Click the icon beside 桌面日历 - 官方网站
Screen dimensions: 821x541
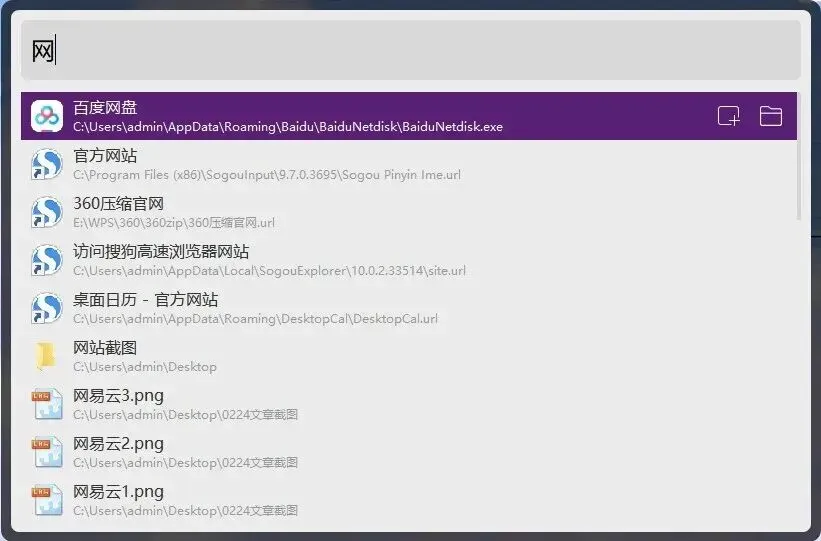(x=47, y=308)
